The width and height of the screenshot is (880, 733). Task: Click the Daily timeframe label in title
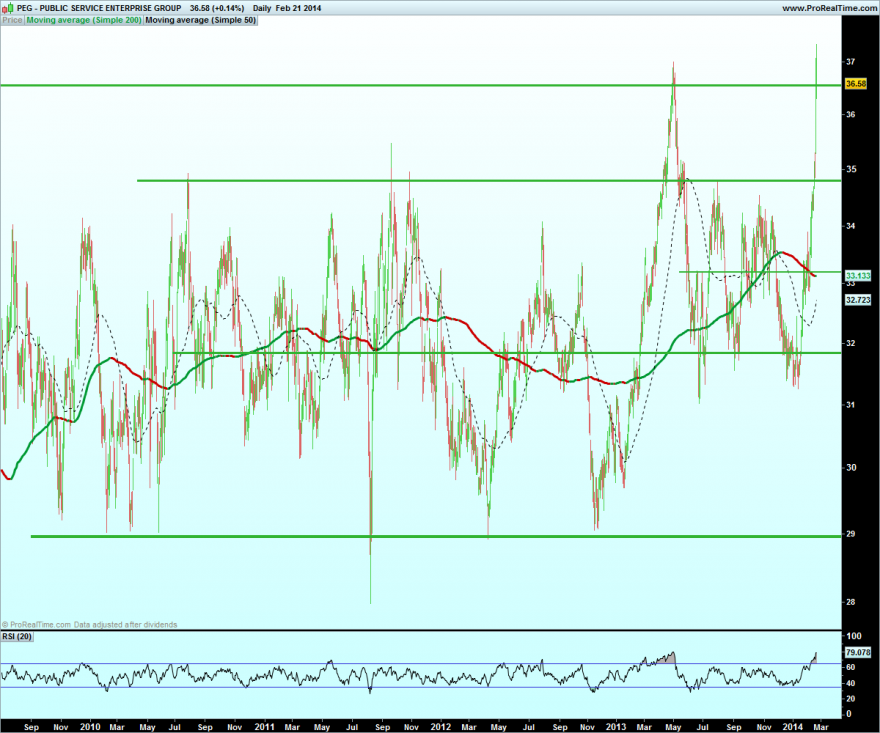(x=262, y=8)
